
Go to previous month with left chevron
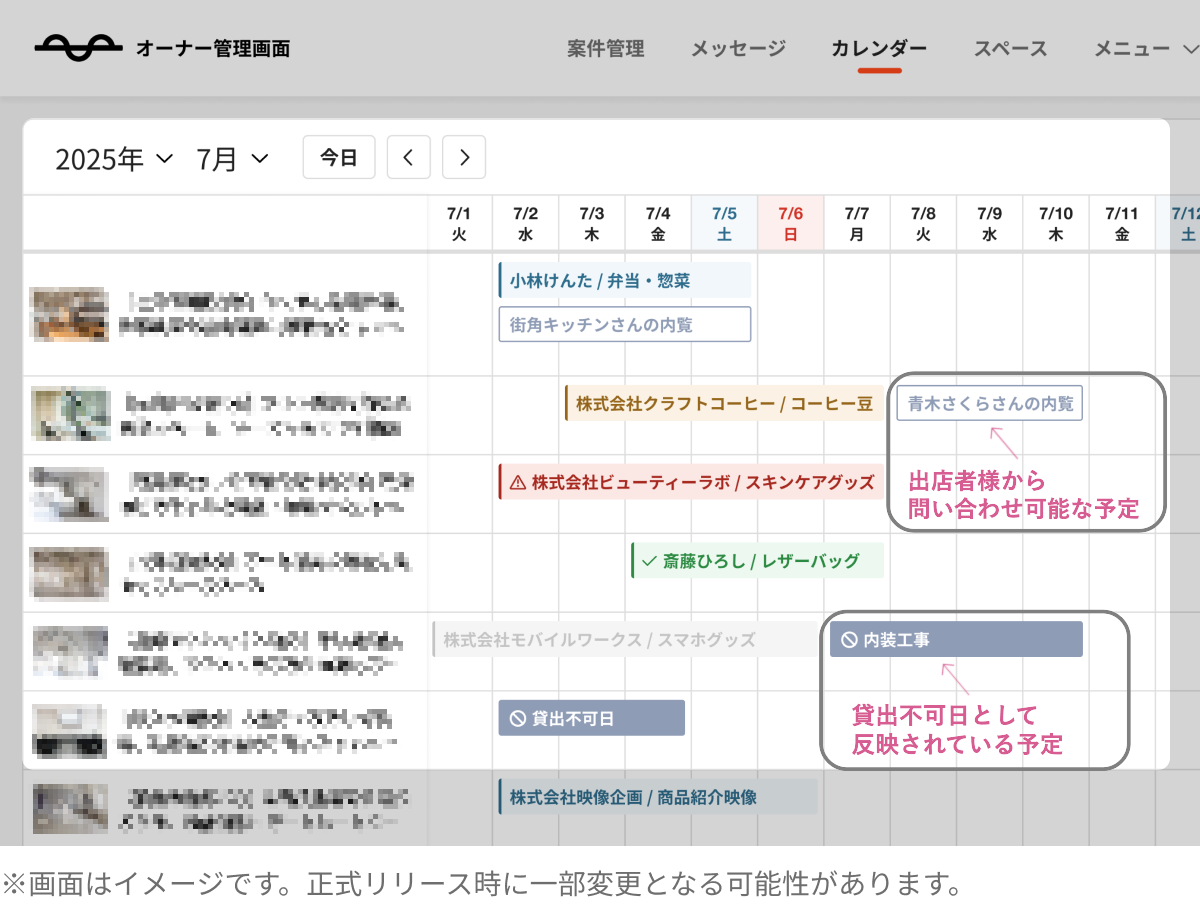pos(408,157)
